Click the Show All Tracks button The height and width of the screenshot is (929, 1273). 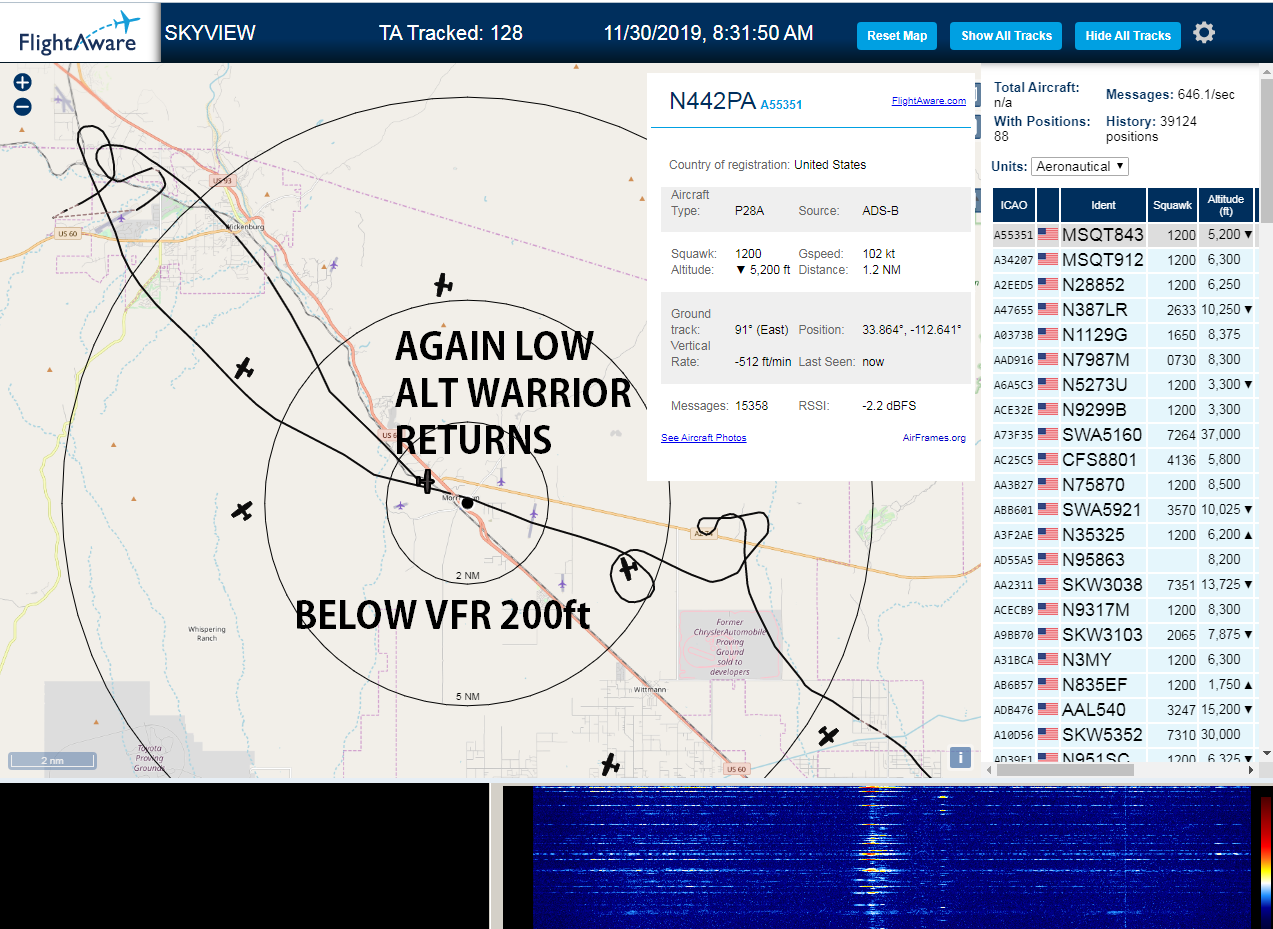tap(1006, 36)
